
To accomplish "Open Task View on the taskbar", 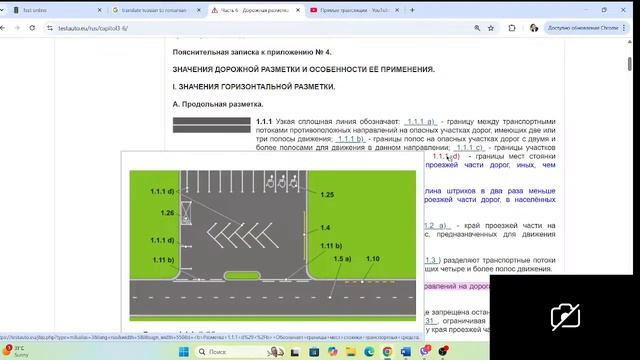I will 295,351.
